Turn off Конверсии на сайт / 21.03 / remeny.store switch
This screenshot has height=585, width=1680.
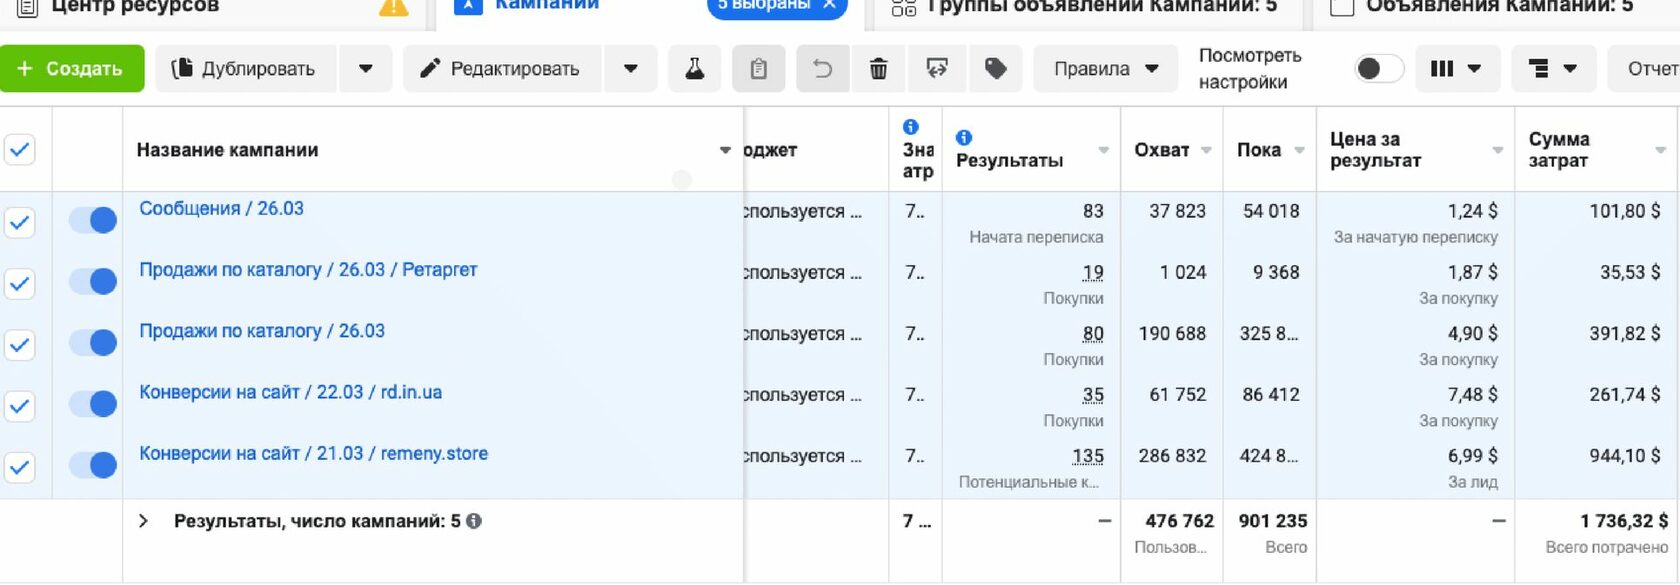point(93,464)
